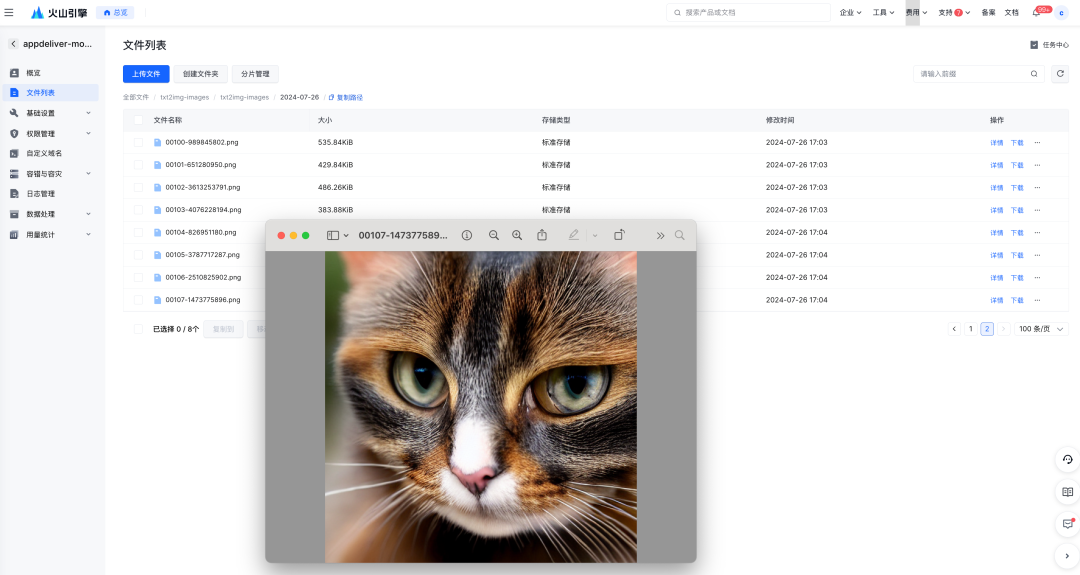Click the Preview info inspector icon
The image size is (1080, 575).
[x=467, y=235]
